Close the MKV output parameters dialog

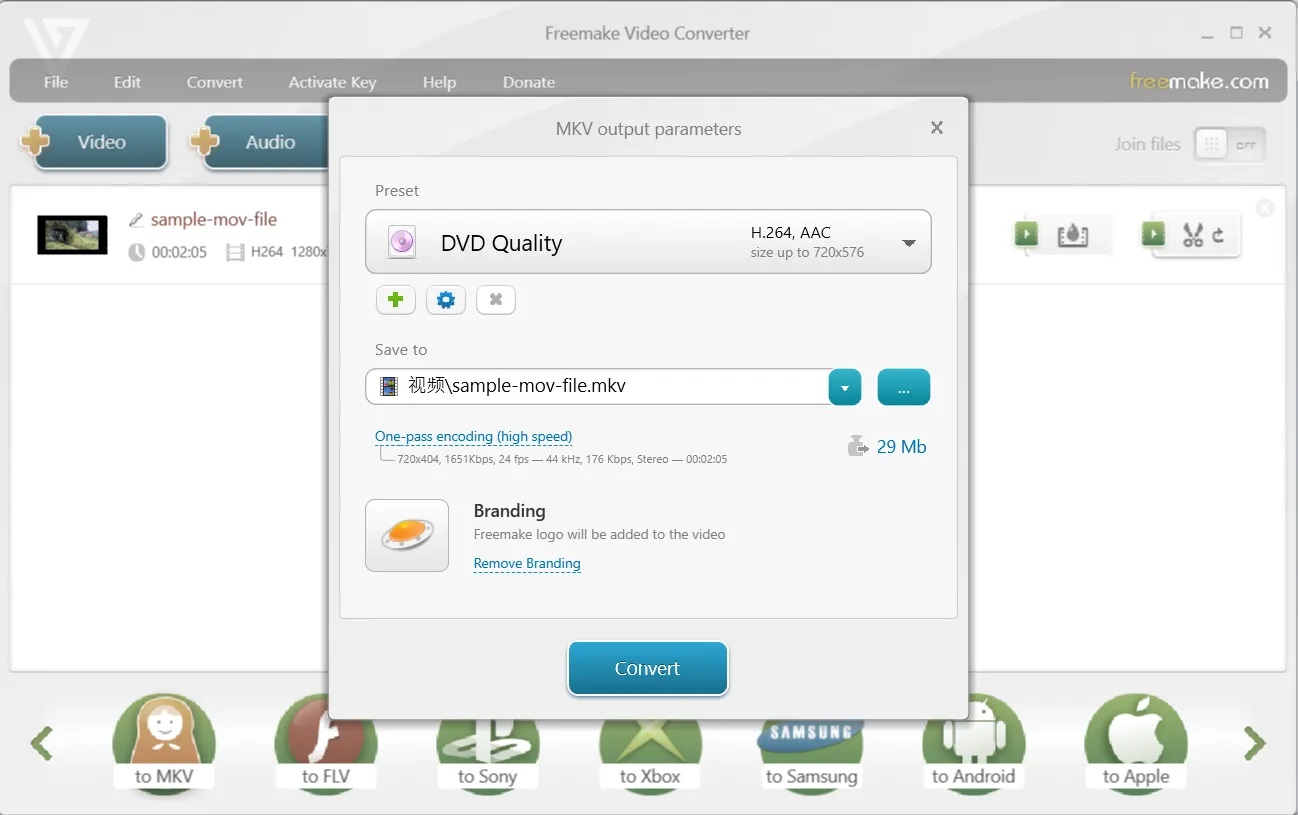tap(937, 128)
